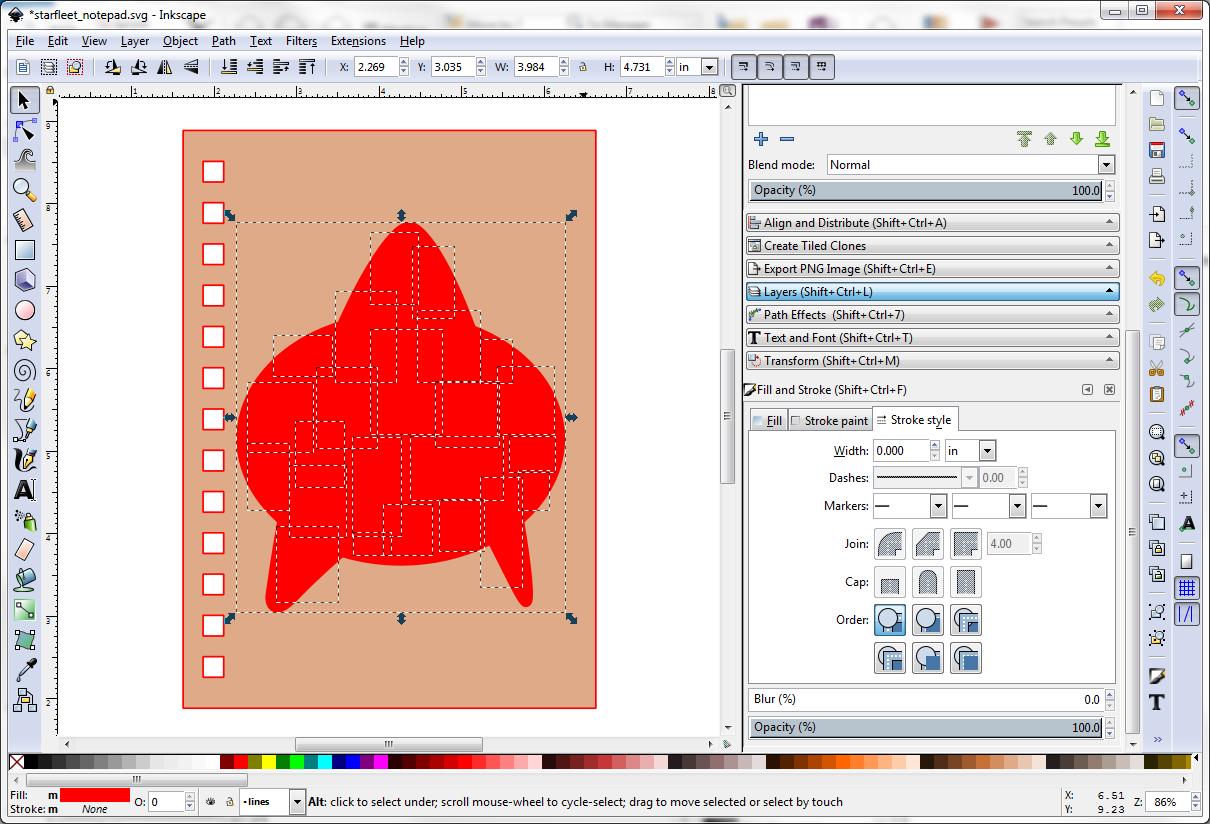This screenshot has height=824, width=1210.
Task: Add a new layer with plus icon
Action: point(761,139)
